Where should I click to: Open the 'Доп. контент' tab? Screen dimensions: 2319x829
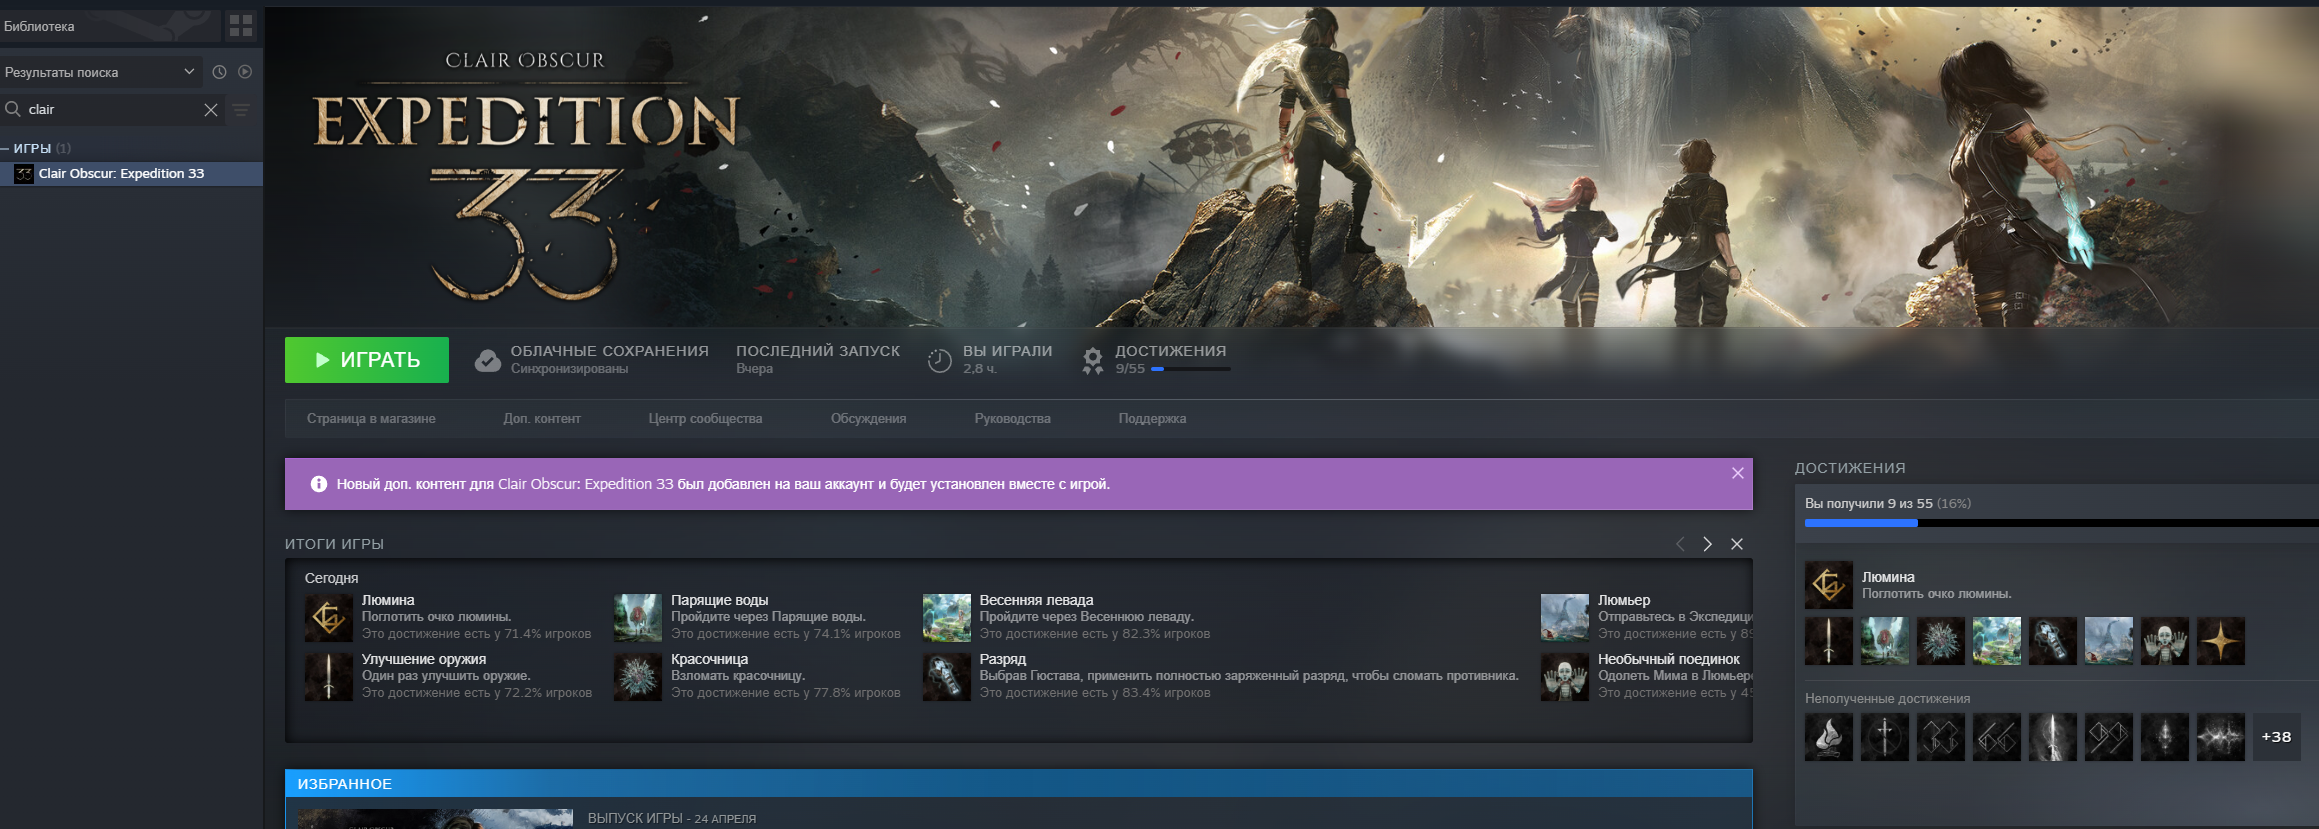(x=542, y=419)
